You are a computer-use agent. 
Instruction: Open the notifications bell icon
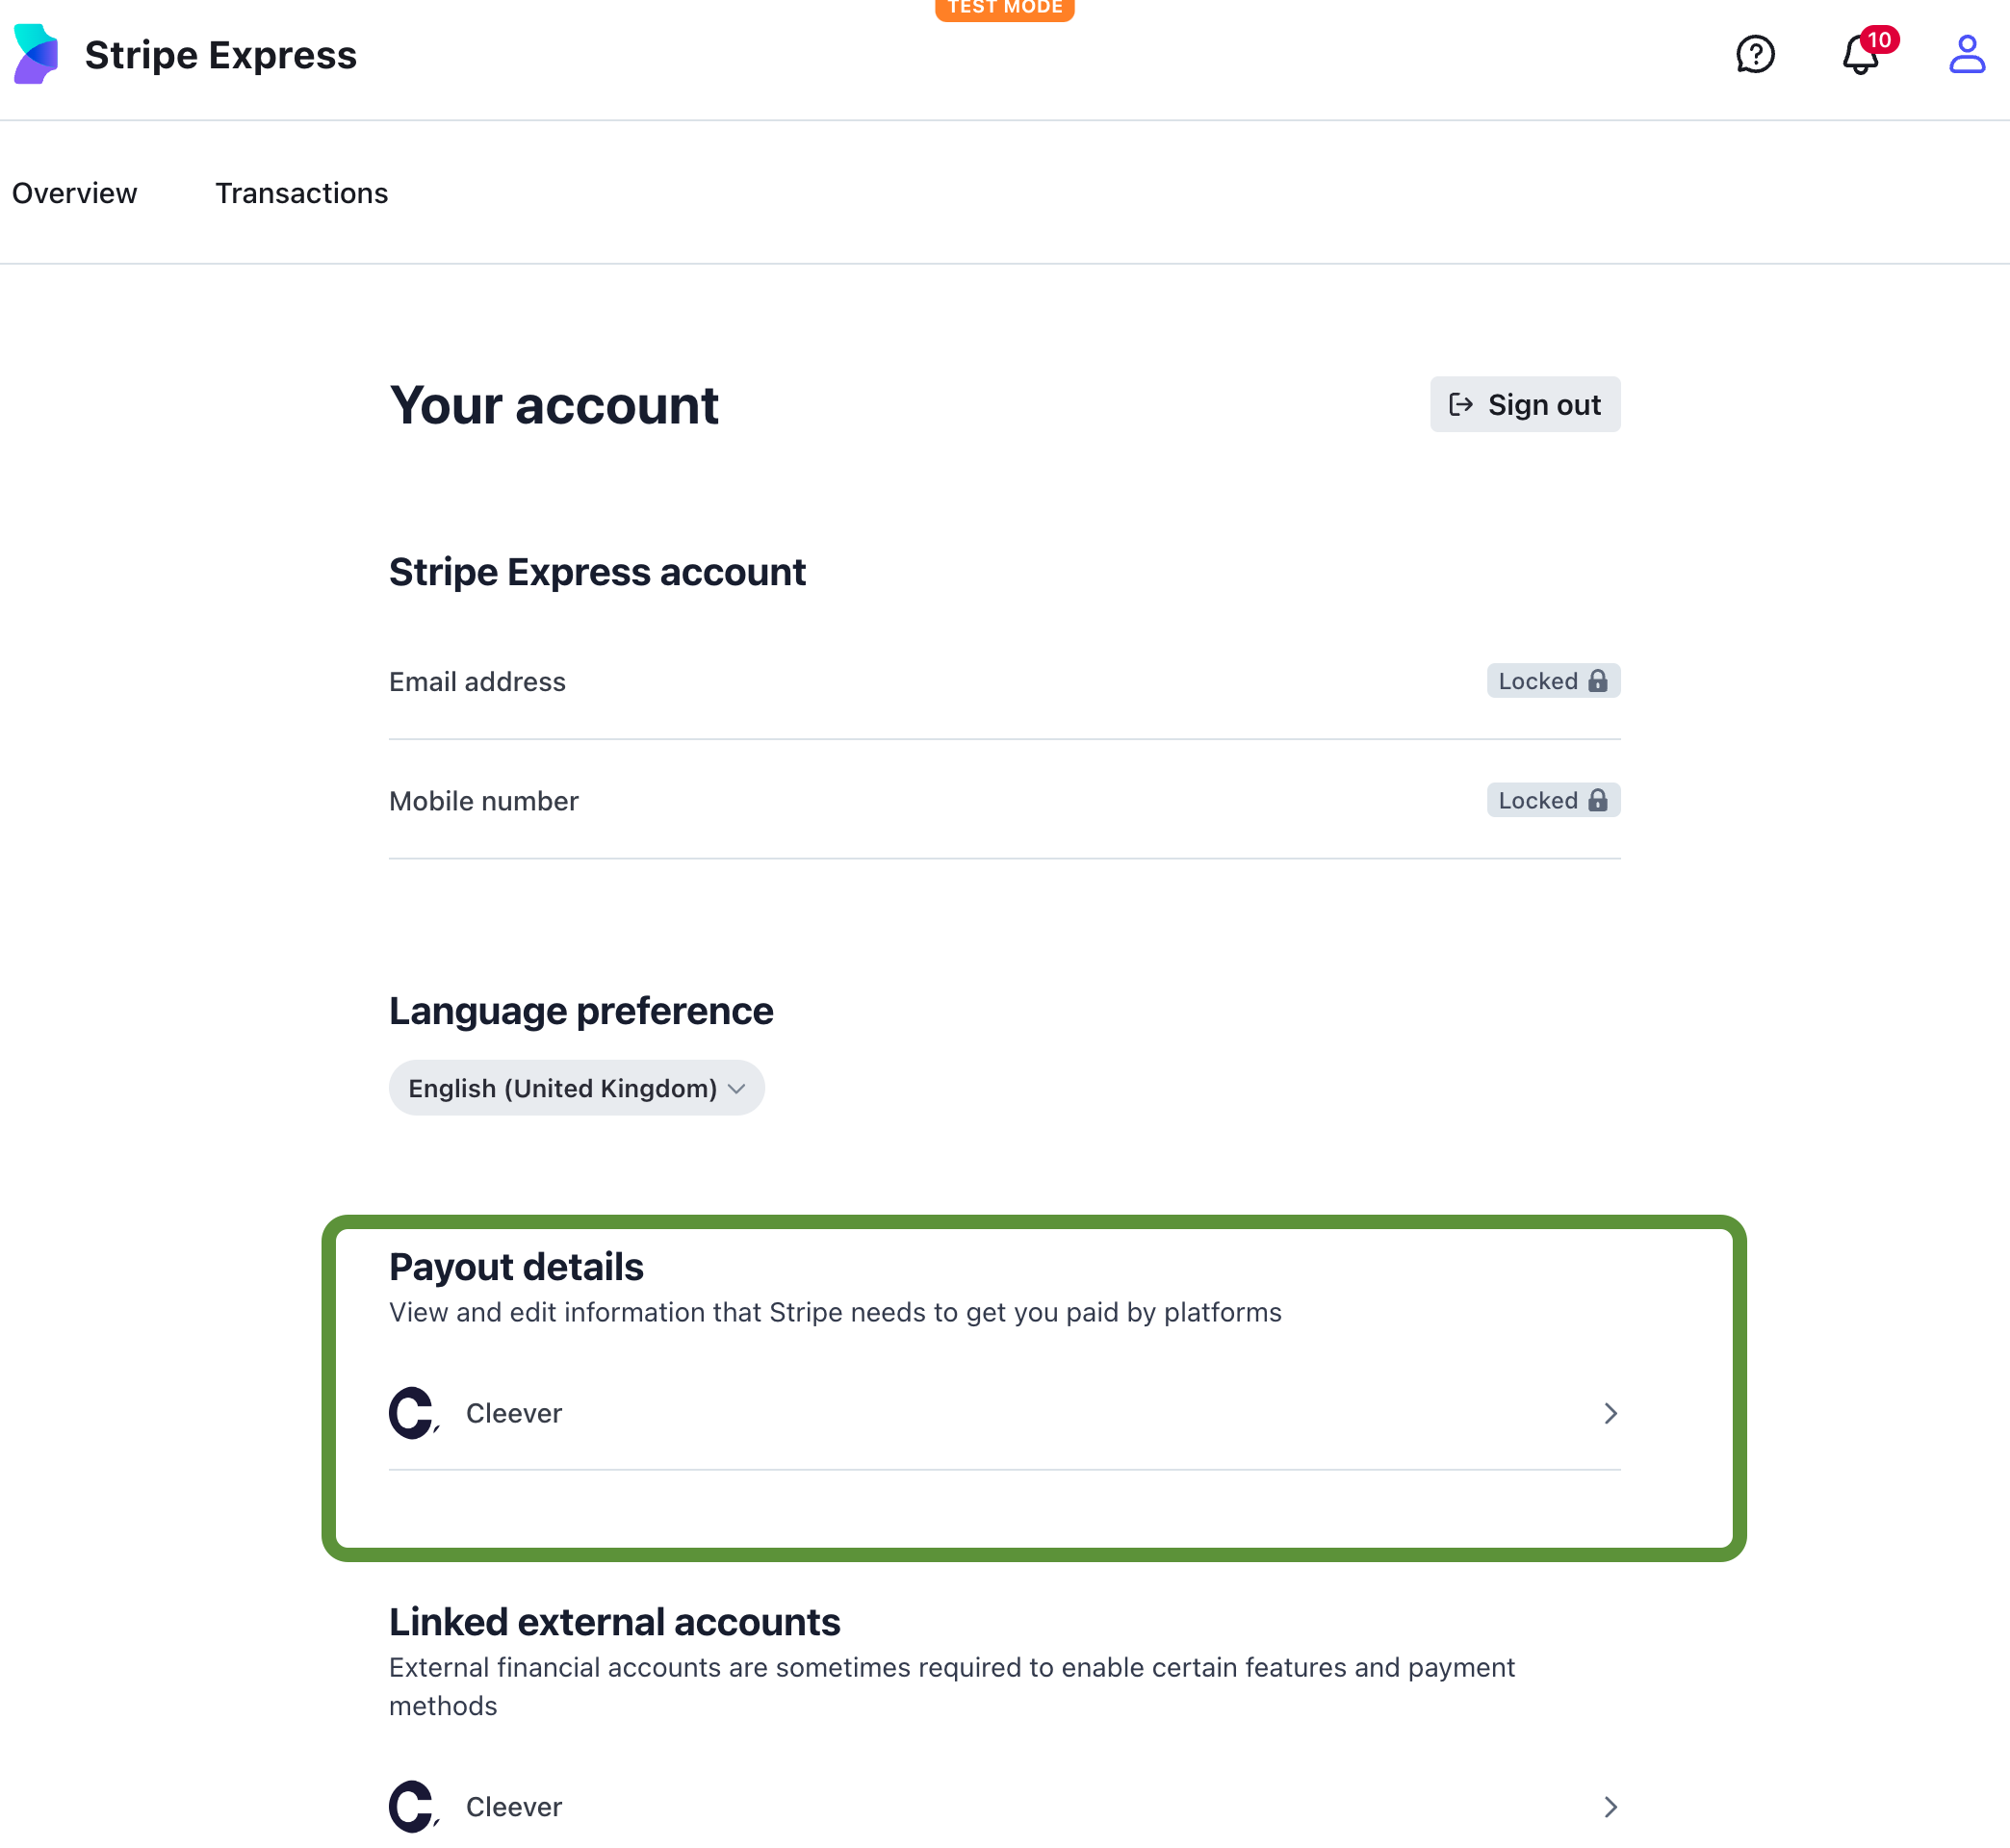[x=1860, y=54]
